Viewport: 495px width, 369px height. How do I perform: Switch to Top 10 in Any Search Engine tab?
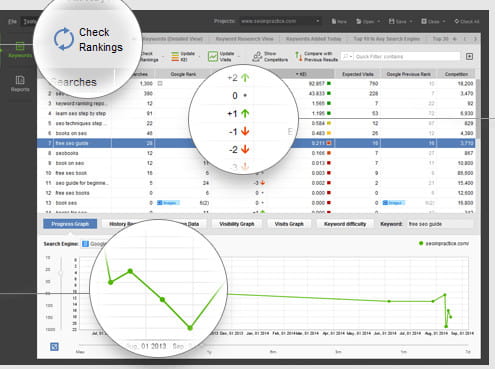coord(387,39)
